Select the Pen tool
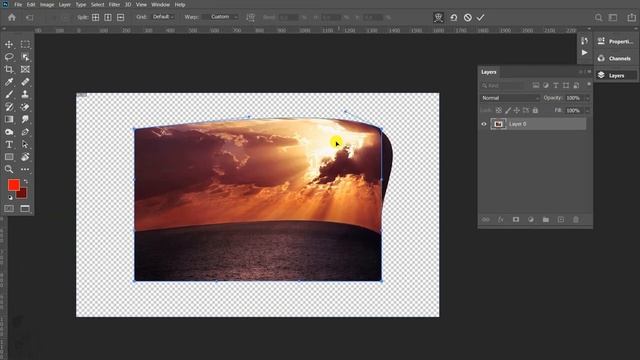The image size is (640, 360). tap(25, 132)
